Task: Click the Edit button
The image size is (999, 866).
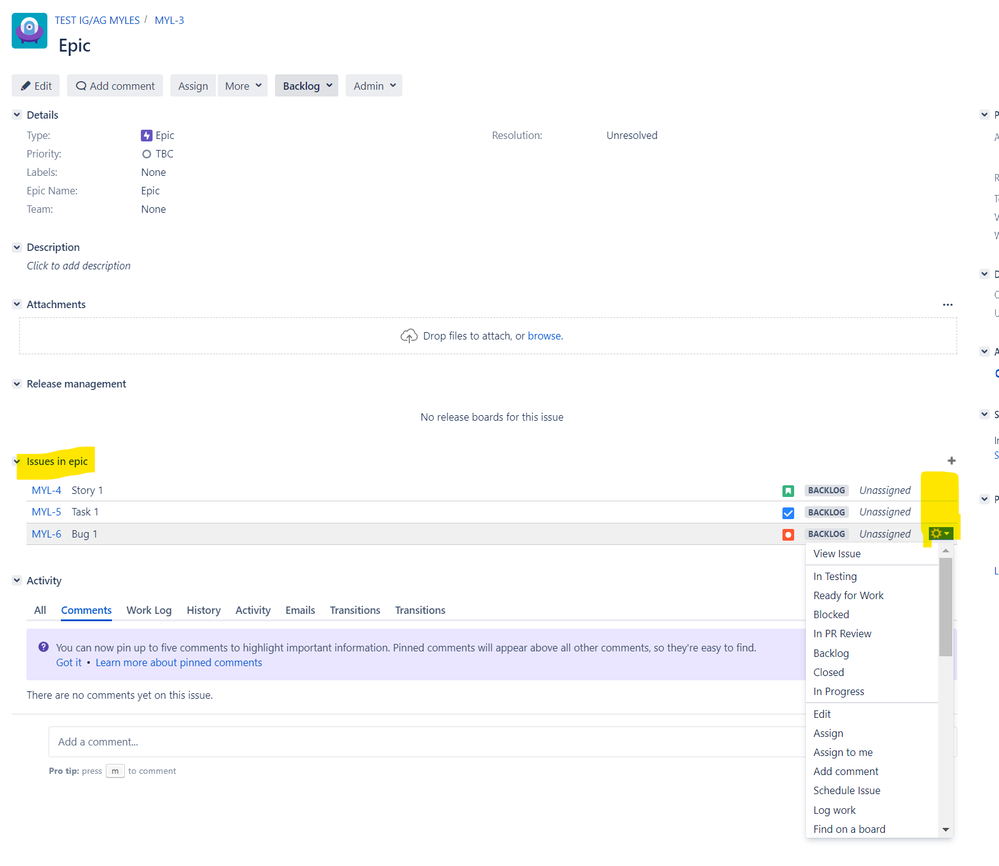Action: click(x=35, y=85)
